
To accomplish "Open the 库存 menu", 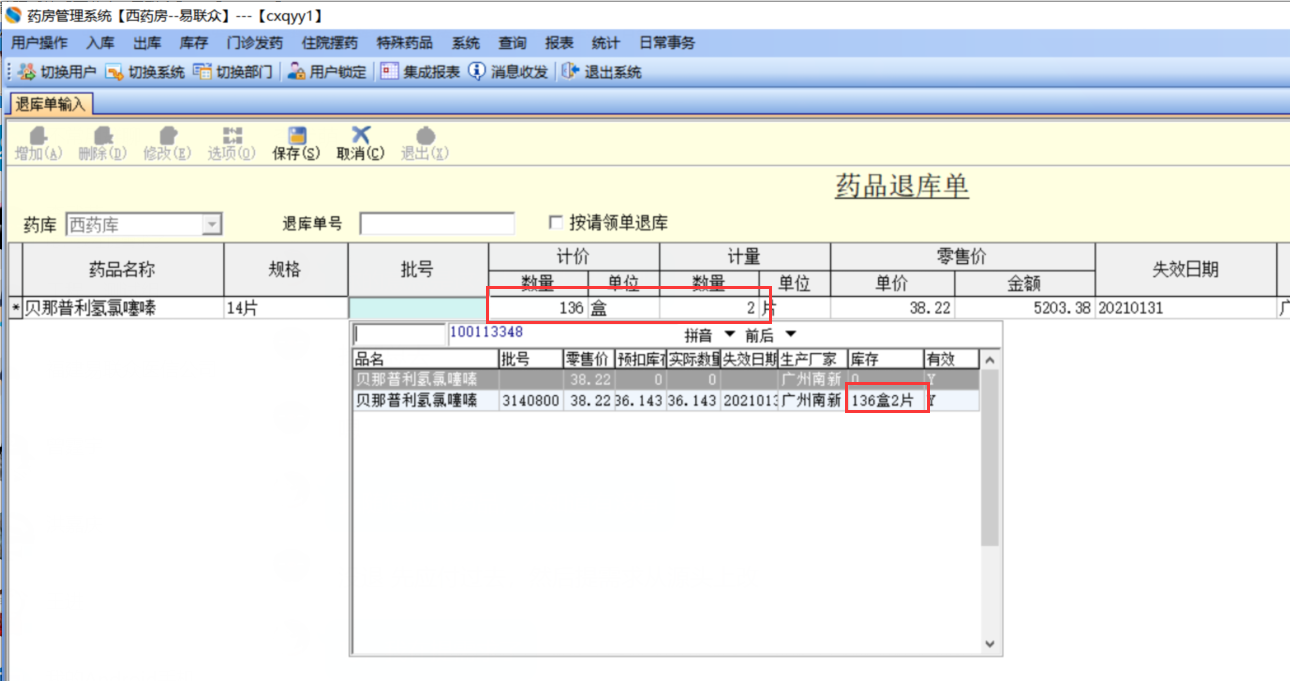I will (194, 43).
